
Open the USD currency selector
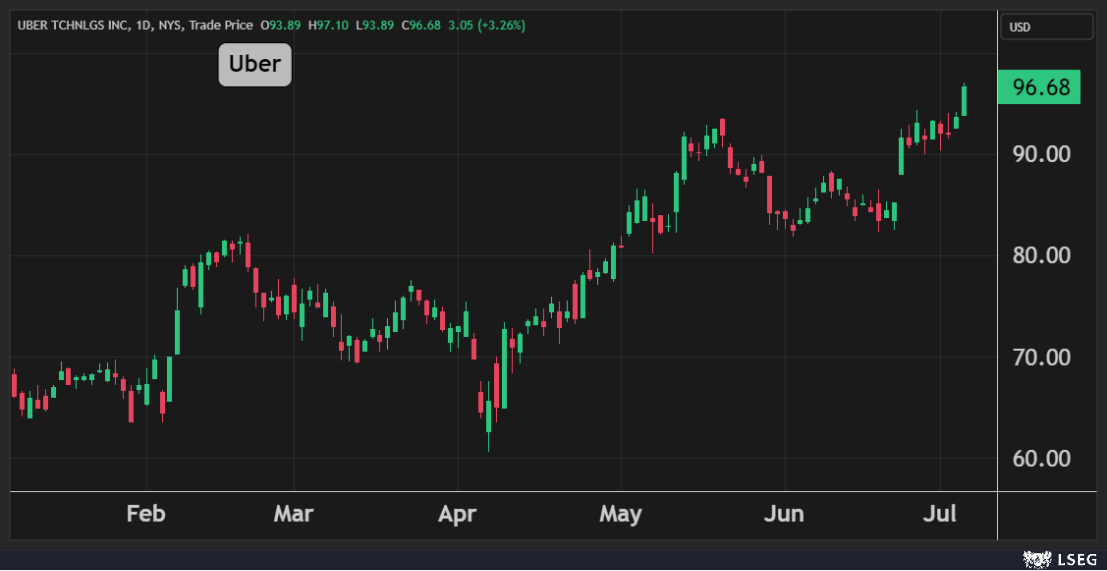tap(1046, 27)
